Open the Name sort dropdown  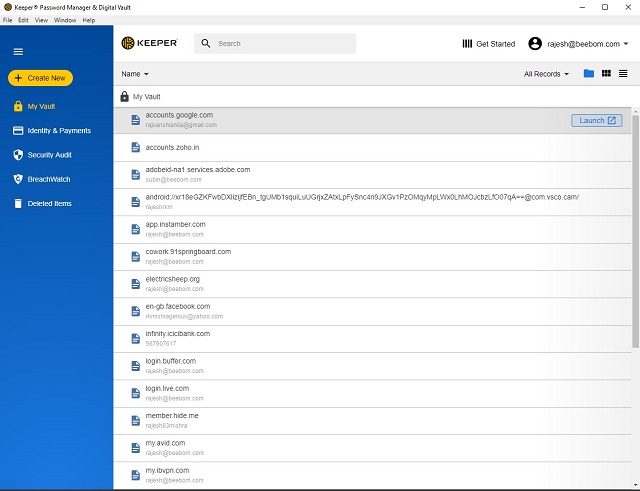[x=135, y=74]
